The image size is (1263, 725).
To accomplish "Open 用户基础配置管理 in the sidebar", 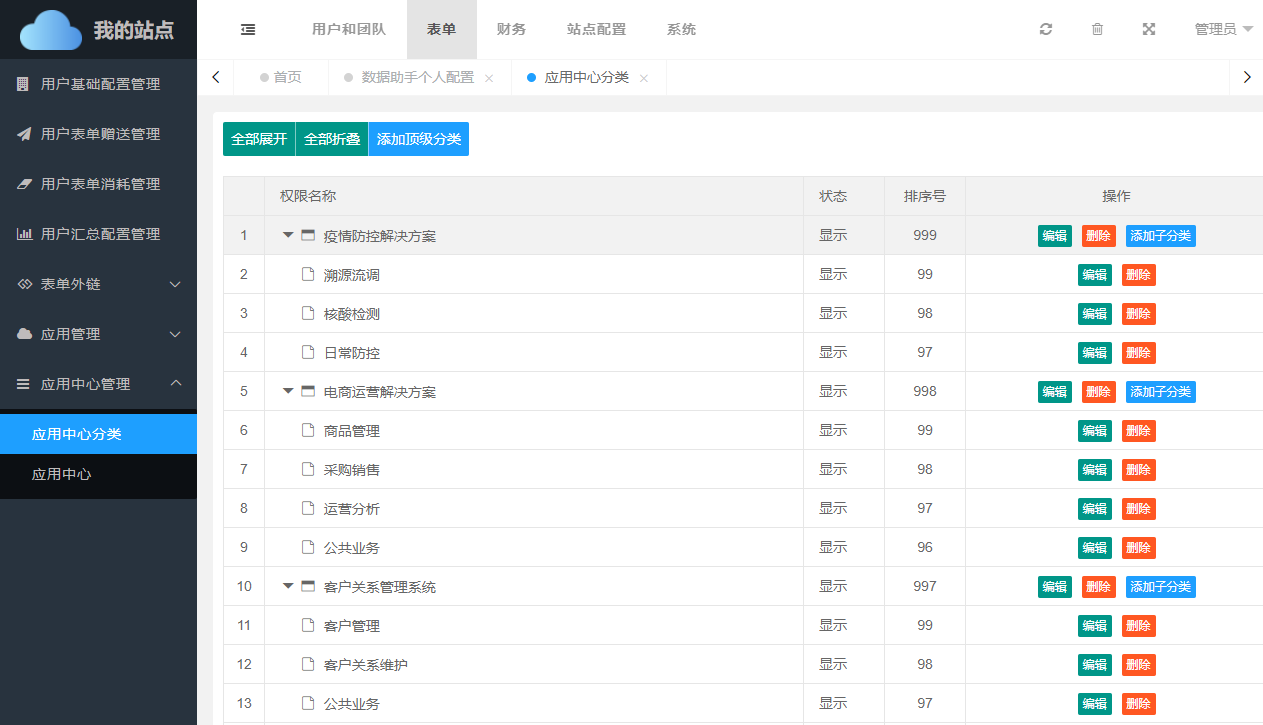I will (x=99, y=84).
